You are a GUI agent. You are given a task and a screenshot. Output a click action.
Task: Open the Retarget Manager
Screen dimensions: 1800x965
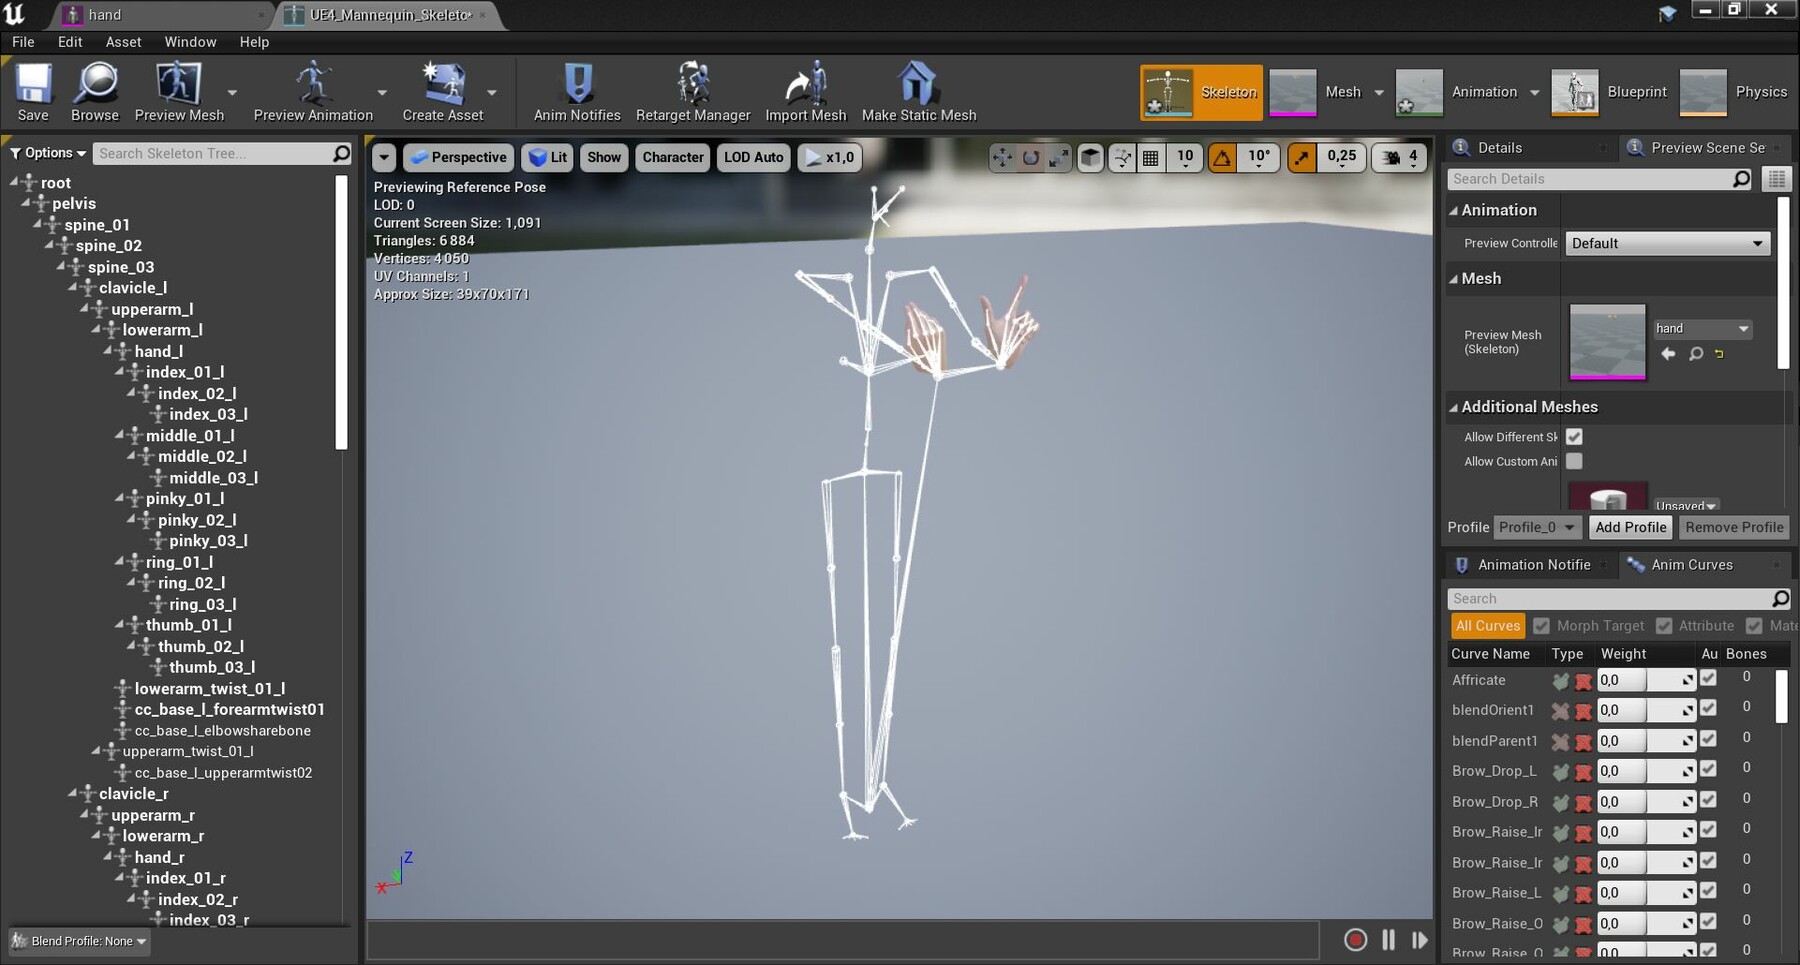point(693,90)
